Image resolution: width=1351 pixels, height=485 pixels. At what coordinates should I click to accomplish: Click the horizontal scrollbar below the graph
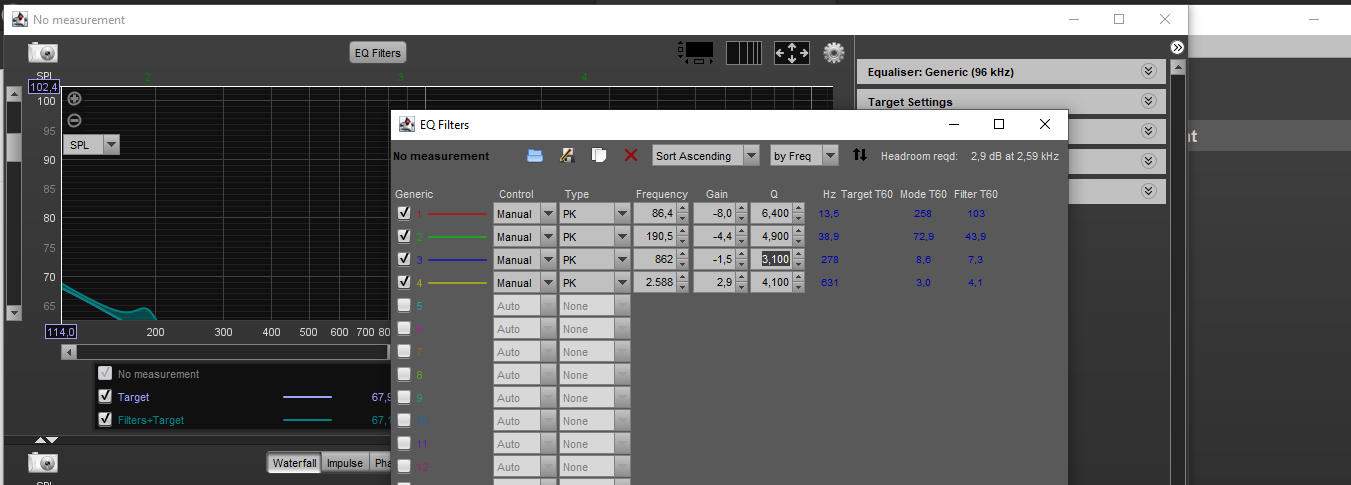[225, 352]
